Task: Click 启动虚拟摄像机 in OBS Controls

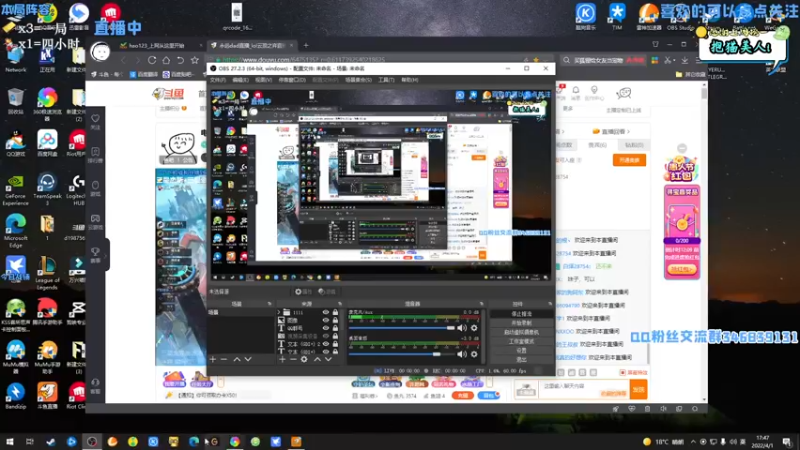Action: pyautogui.click(x=521, y=332)
